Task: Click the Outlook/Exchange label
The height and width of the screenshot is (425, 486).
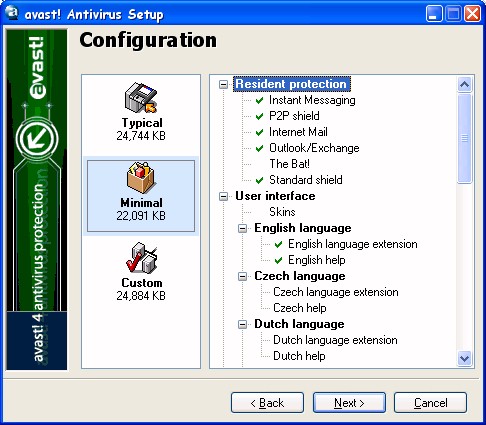Action: pyautogui.click(x=314, y=148)
